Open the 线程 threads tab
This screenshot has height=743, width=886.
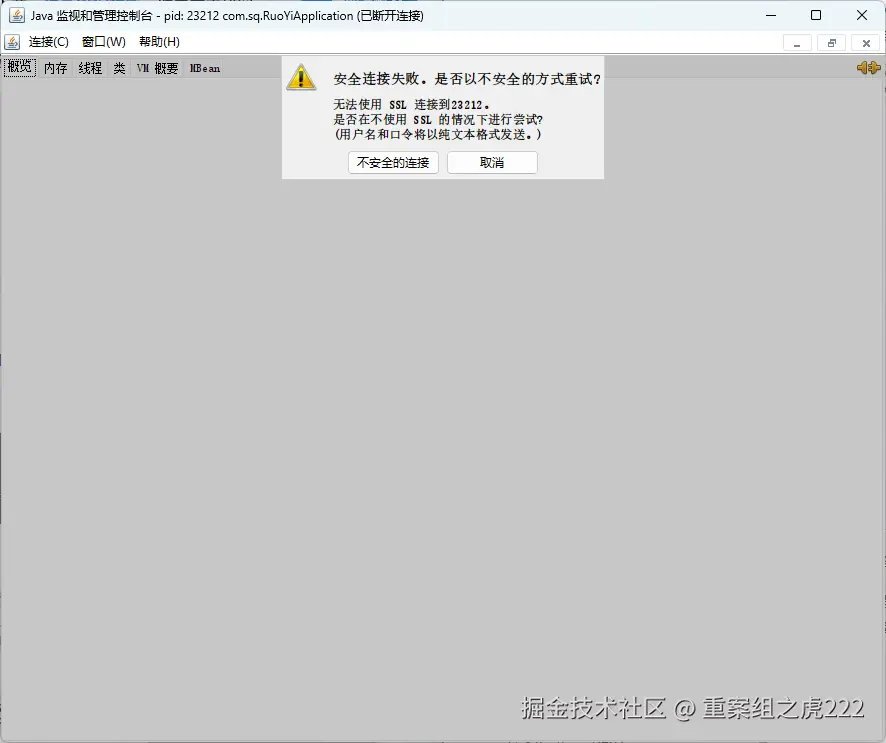[89, 67]
